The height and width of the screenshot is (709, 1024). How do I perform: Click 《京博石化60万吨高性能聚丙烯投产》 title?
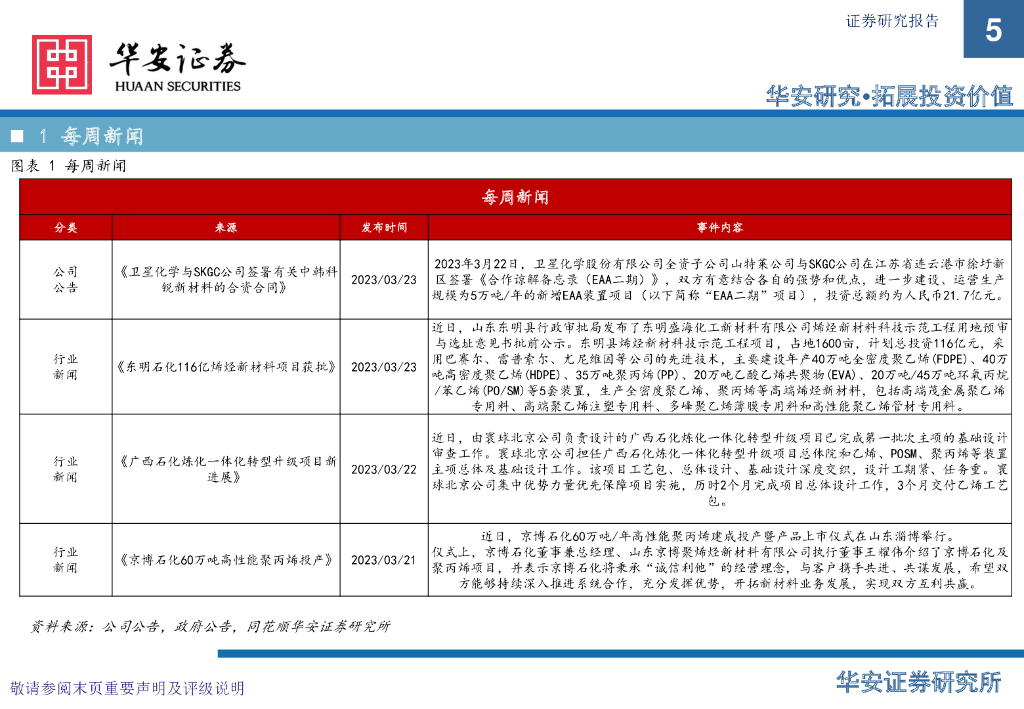coord(226,560)
